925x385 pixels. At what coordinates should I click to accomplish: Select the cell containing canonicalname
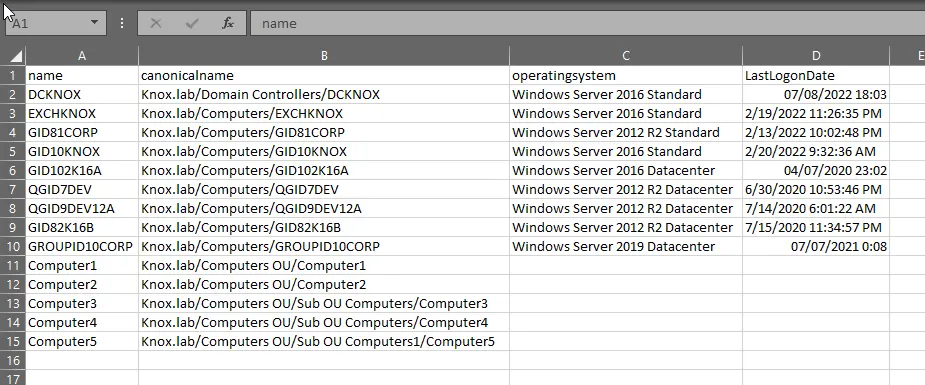point(324,75)
